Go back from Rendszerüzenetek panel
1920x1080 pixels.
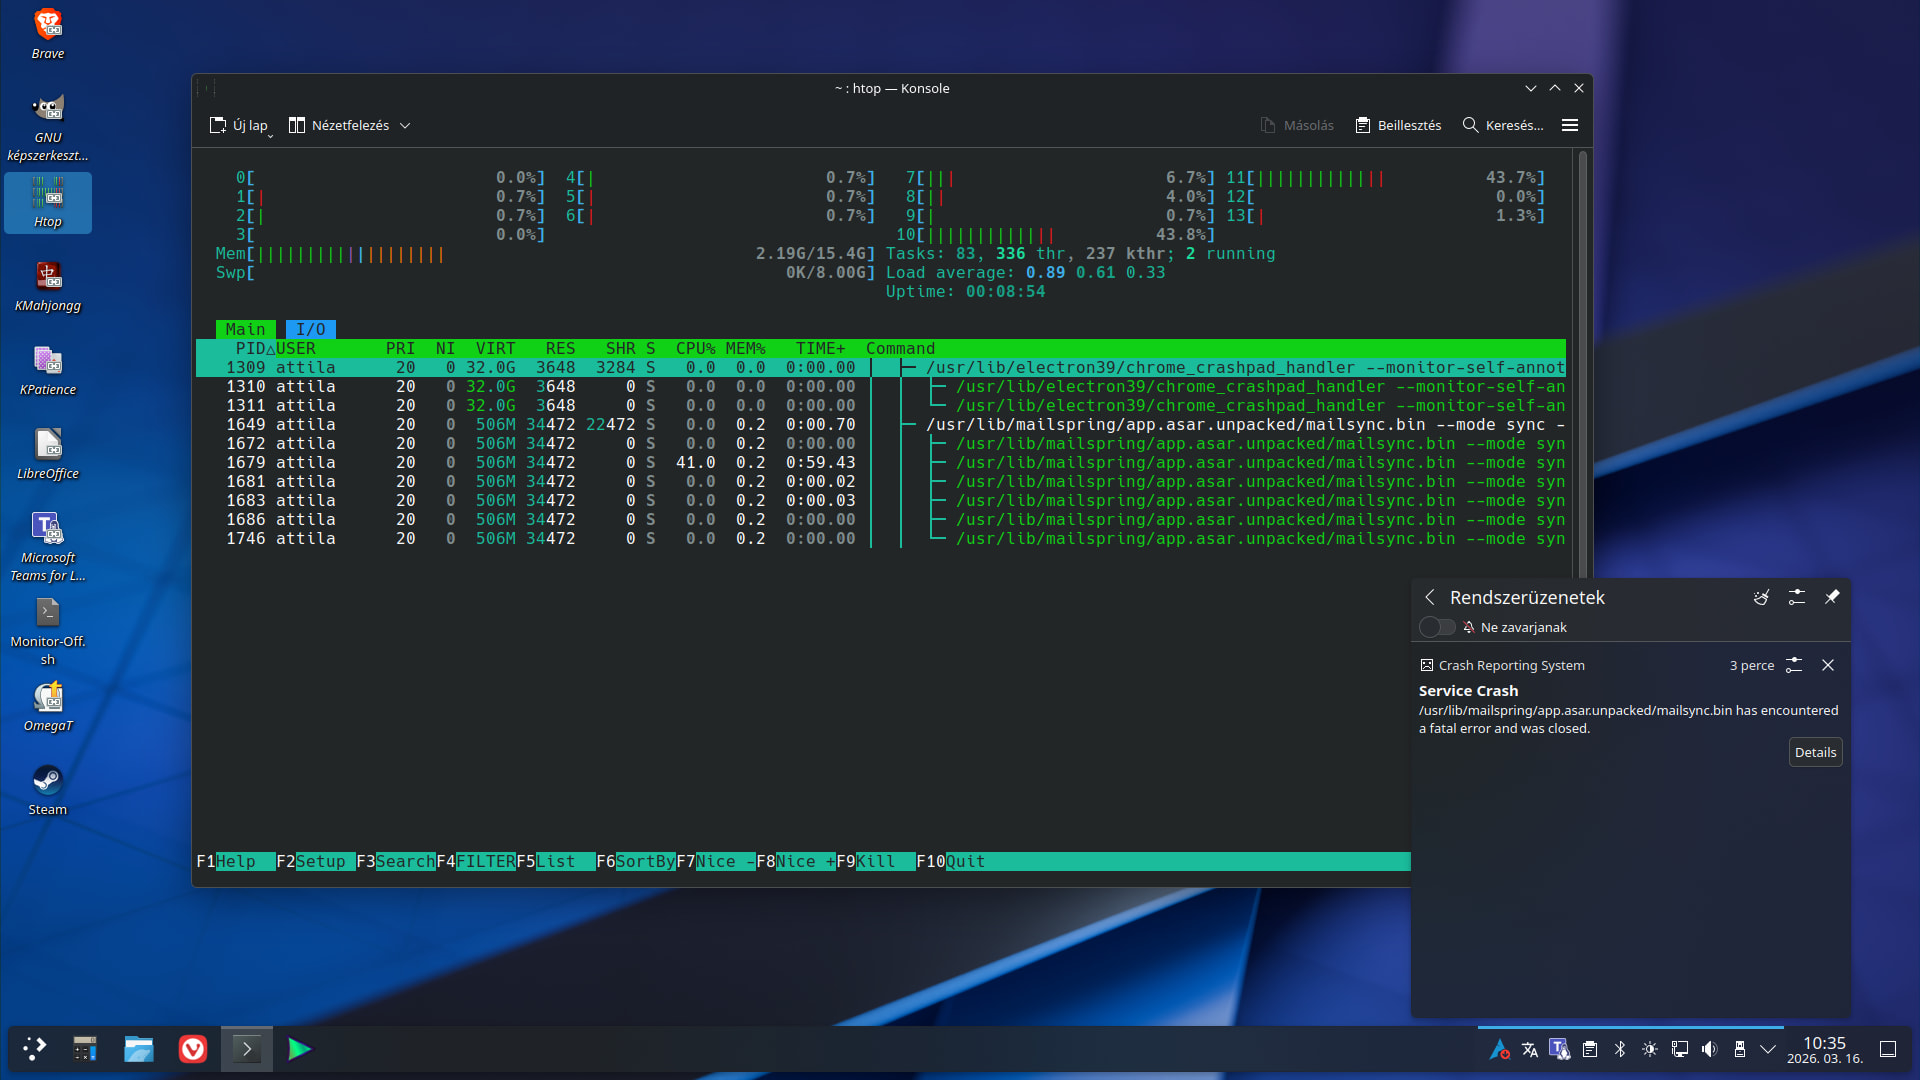coord(1430,597)
